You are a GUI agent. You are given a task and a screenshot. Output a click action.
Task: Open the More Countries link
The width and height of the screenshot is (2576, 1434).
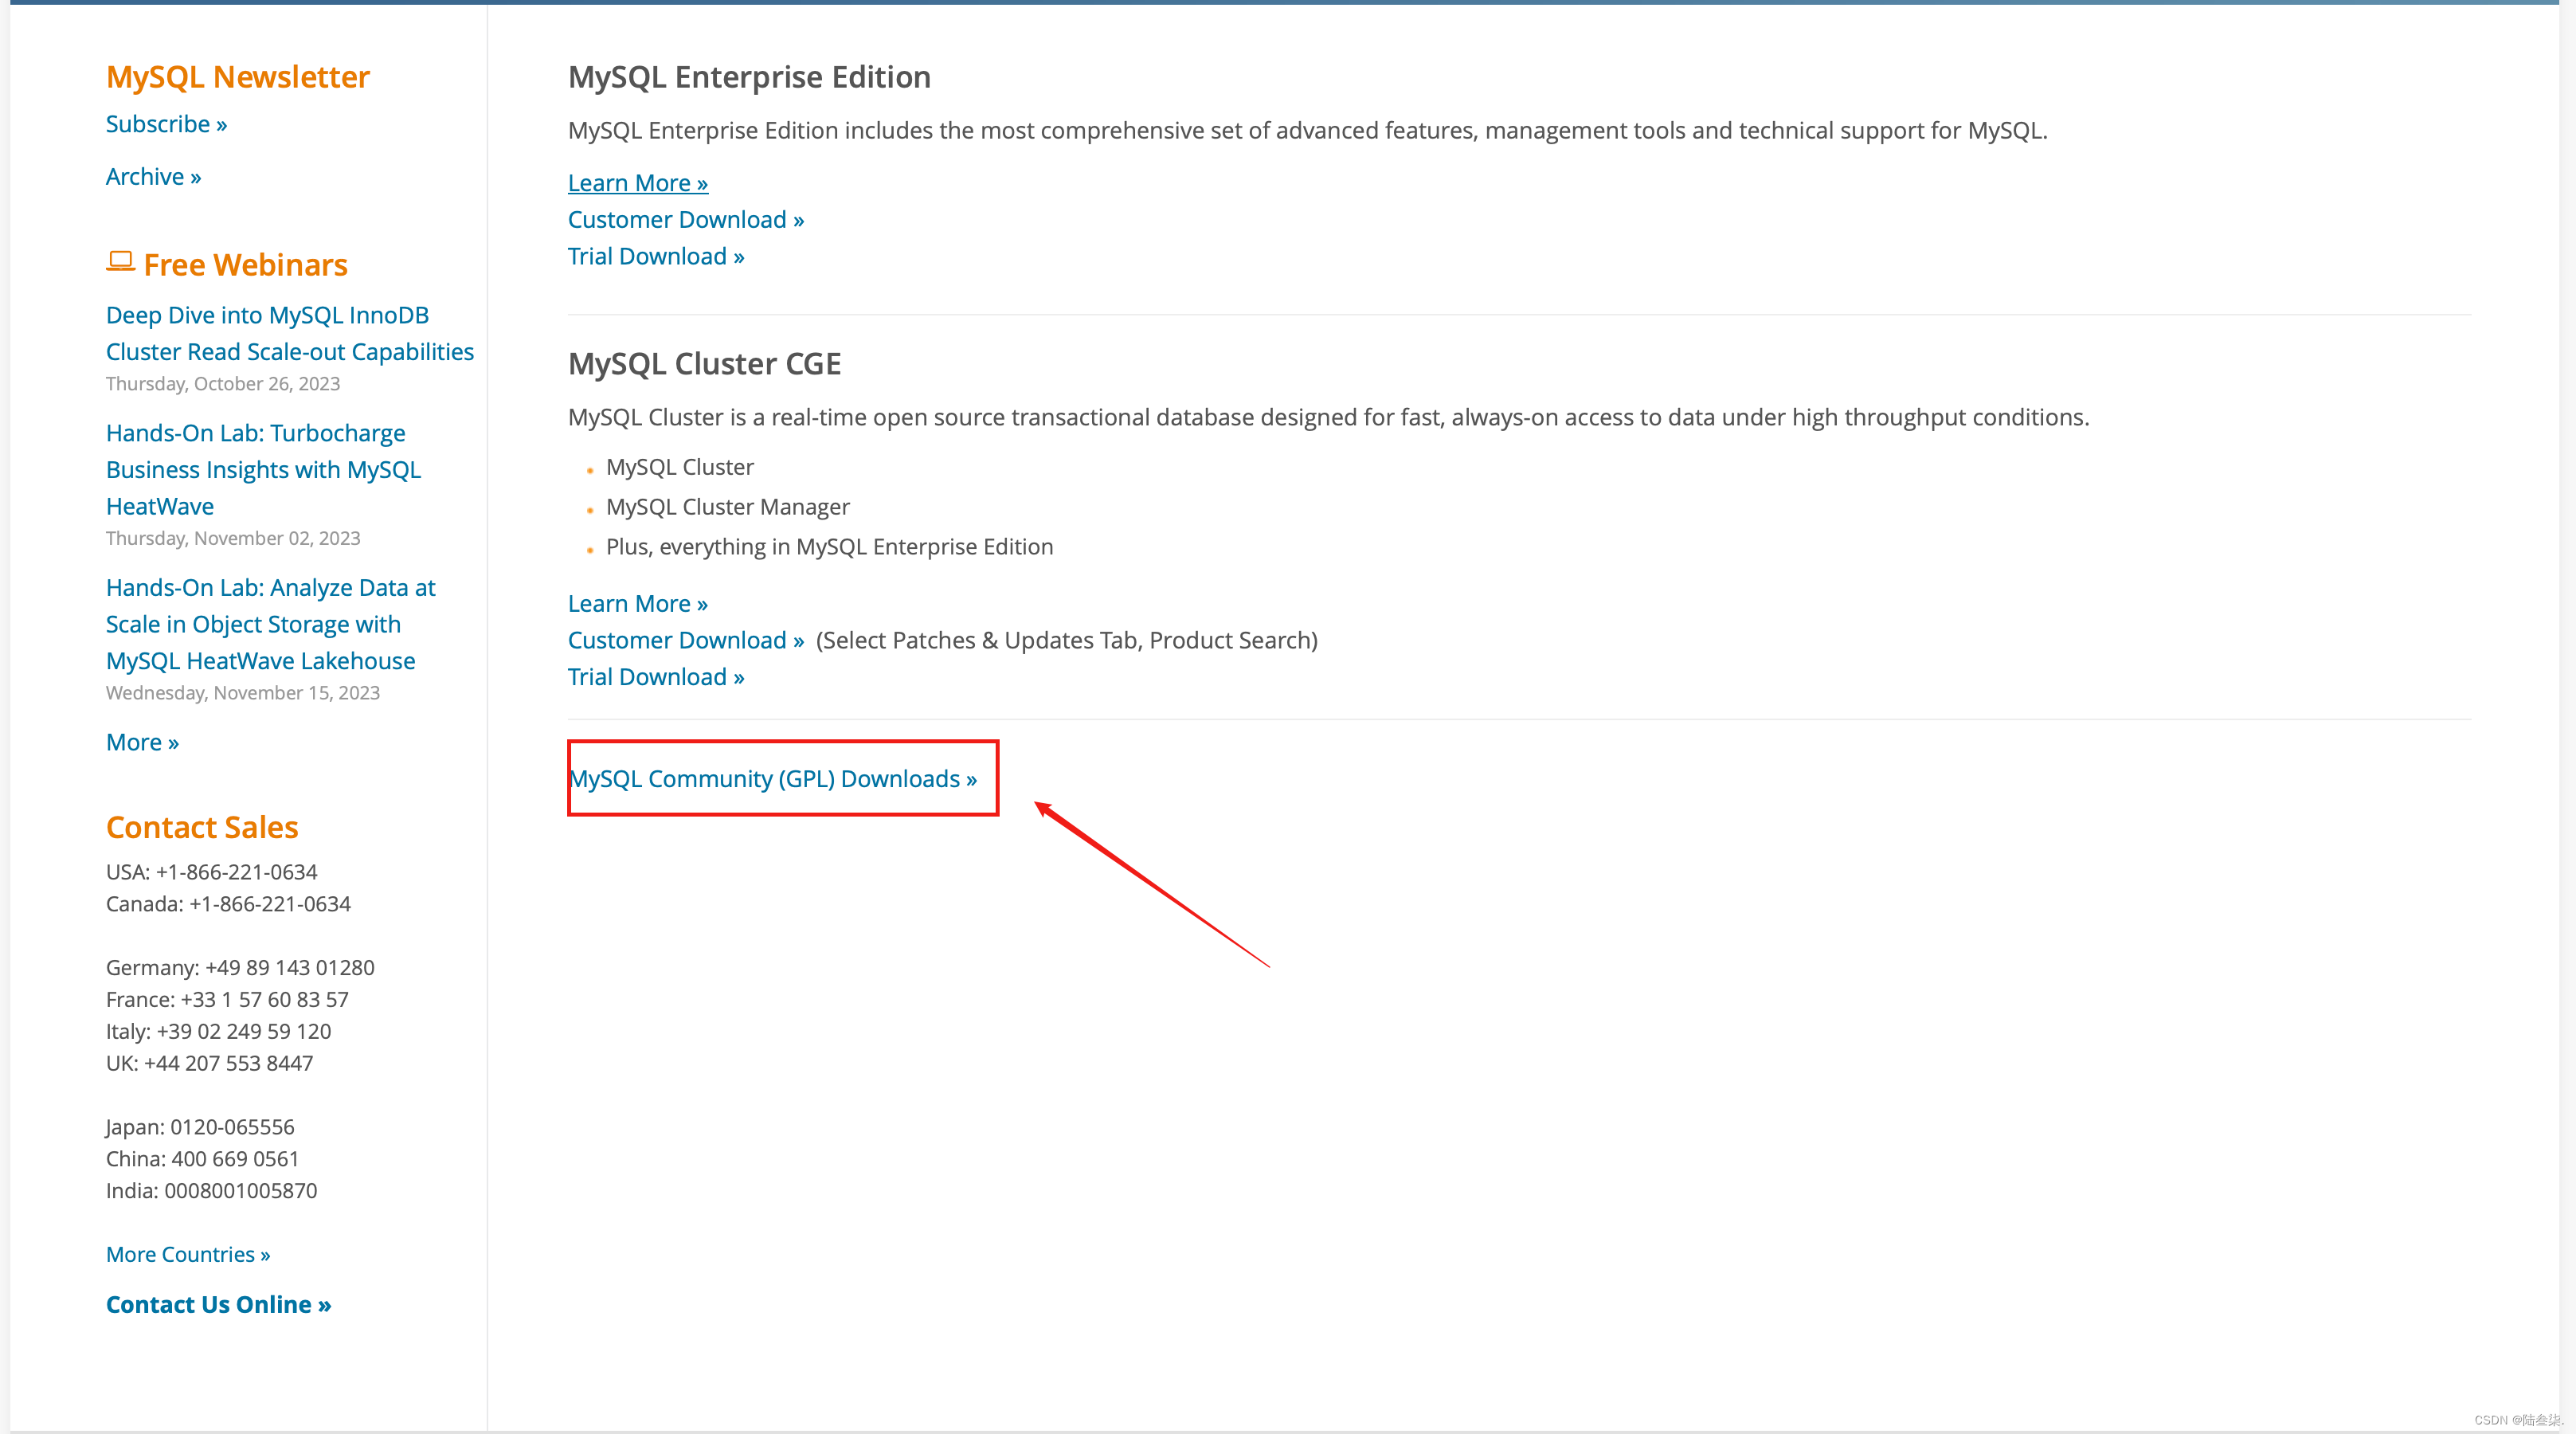coord(188,1254)
